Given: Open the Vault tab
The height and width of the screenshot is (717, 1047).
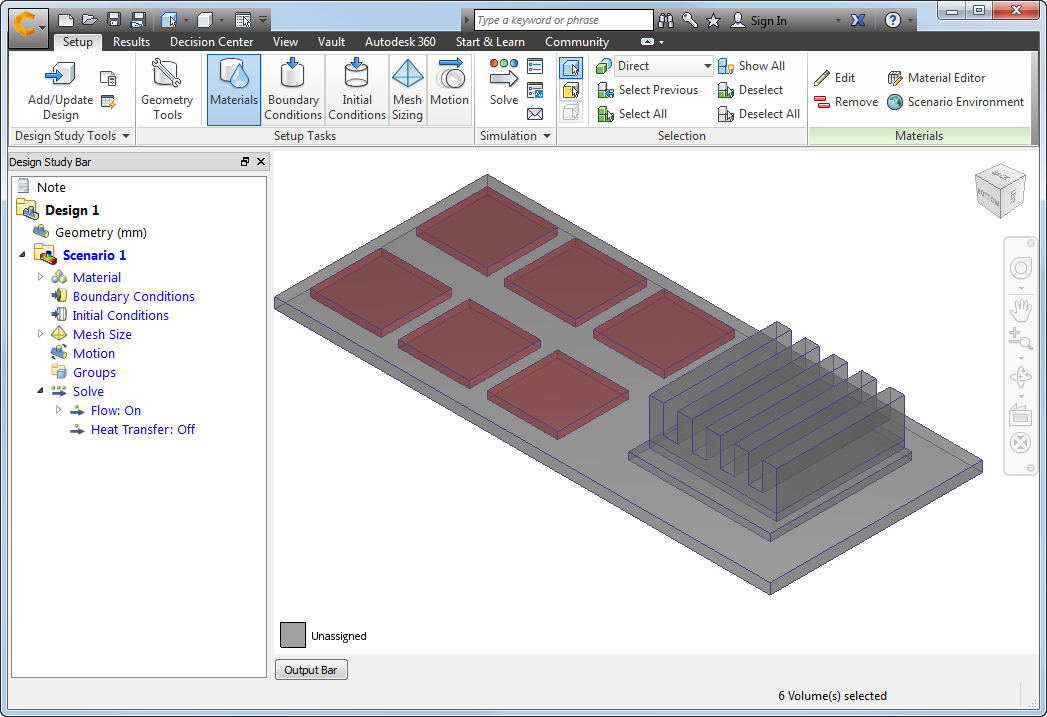Looking at the screenshot, I should [x=331, y=42].
